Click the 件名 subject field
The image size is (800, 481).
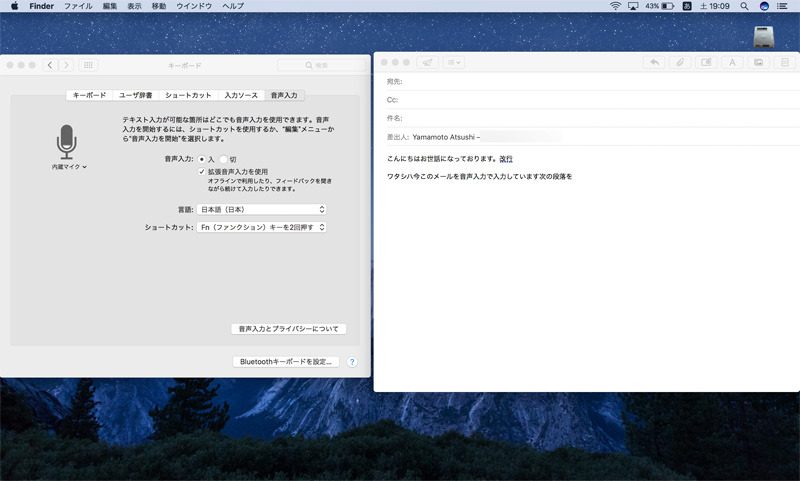pos(590,118)
